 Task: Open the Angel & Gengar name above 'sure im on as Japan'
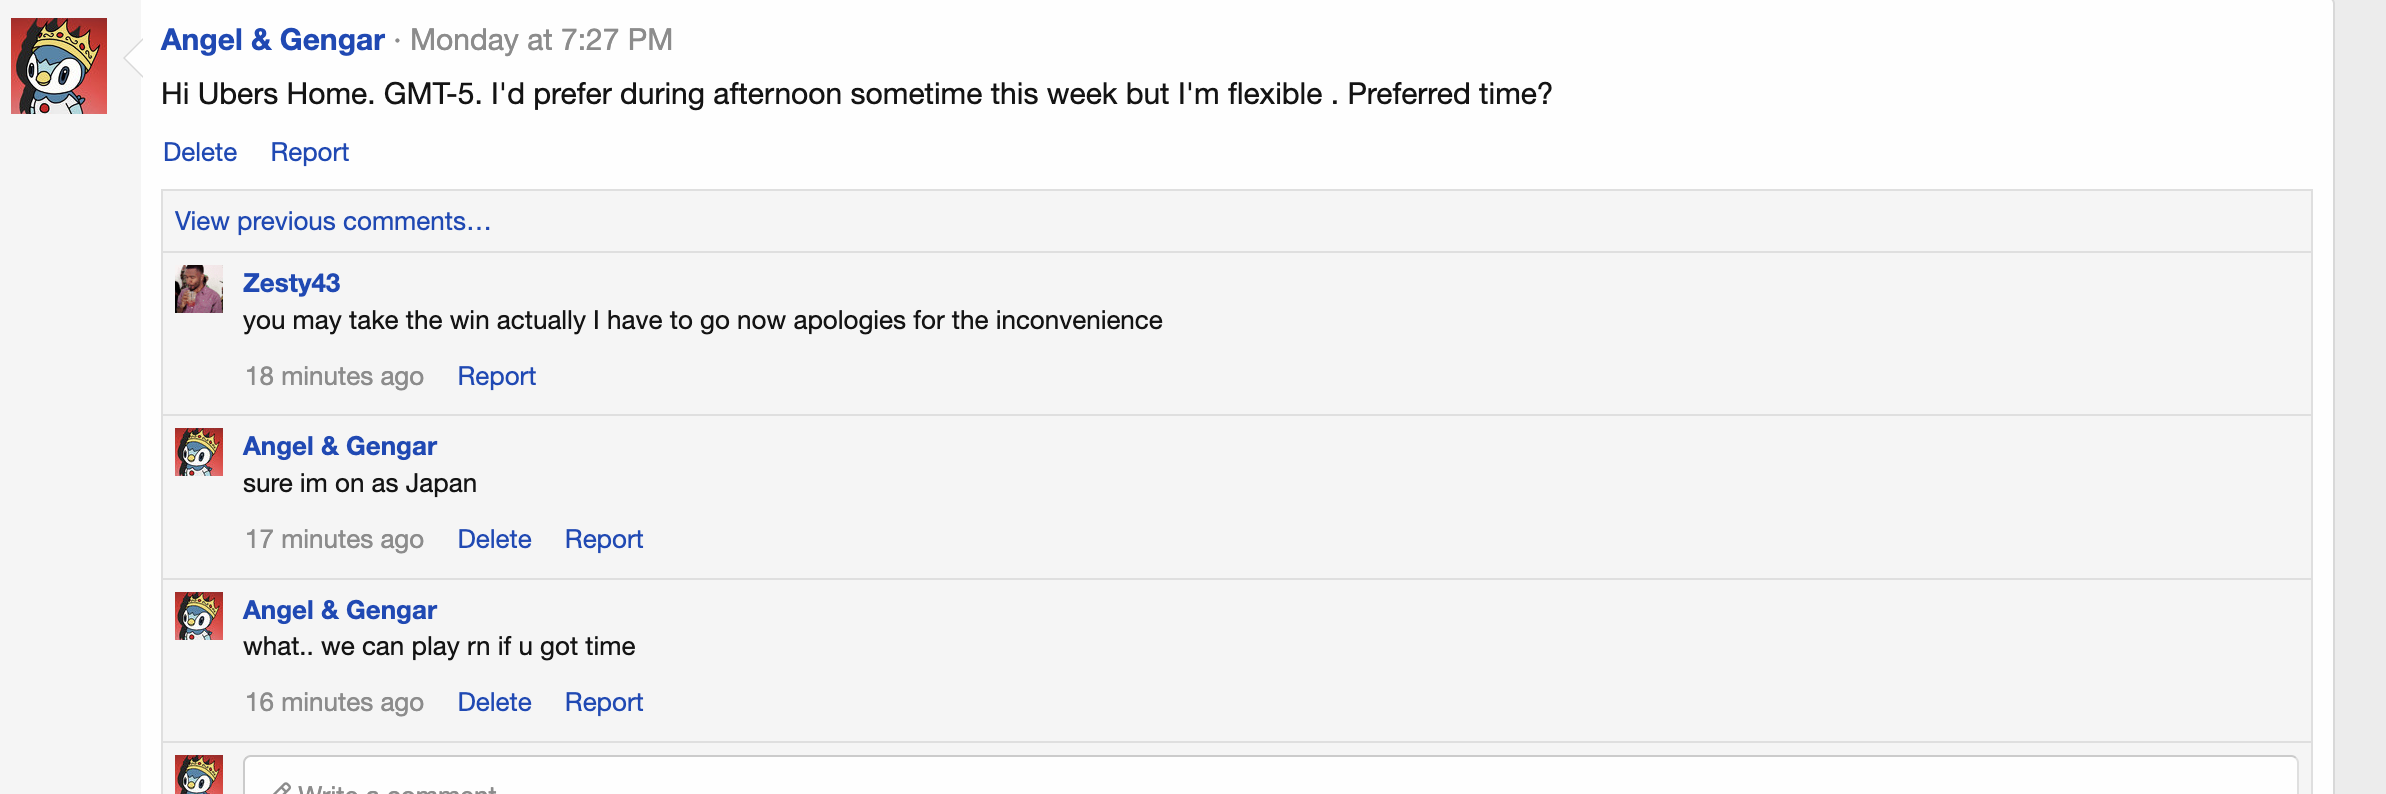click(x=340, y=446)
